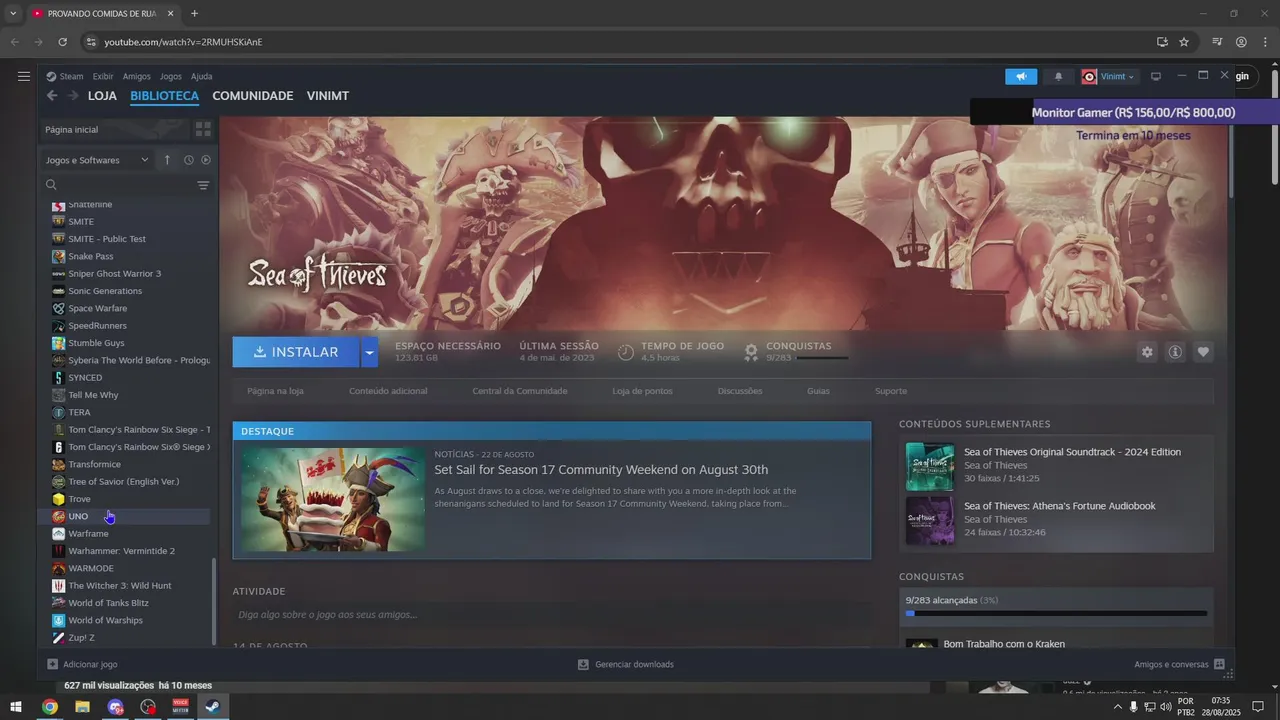The height and width of the screenshot is (720, 1280).
Task: Open the COMUNIDADE section
Action: pyautogui.click(x=253, y=96)
